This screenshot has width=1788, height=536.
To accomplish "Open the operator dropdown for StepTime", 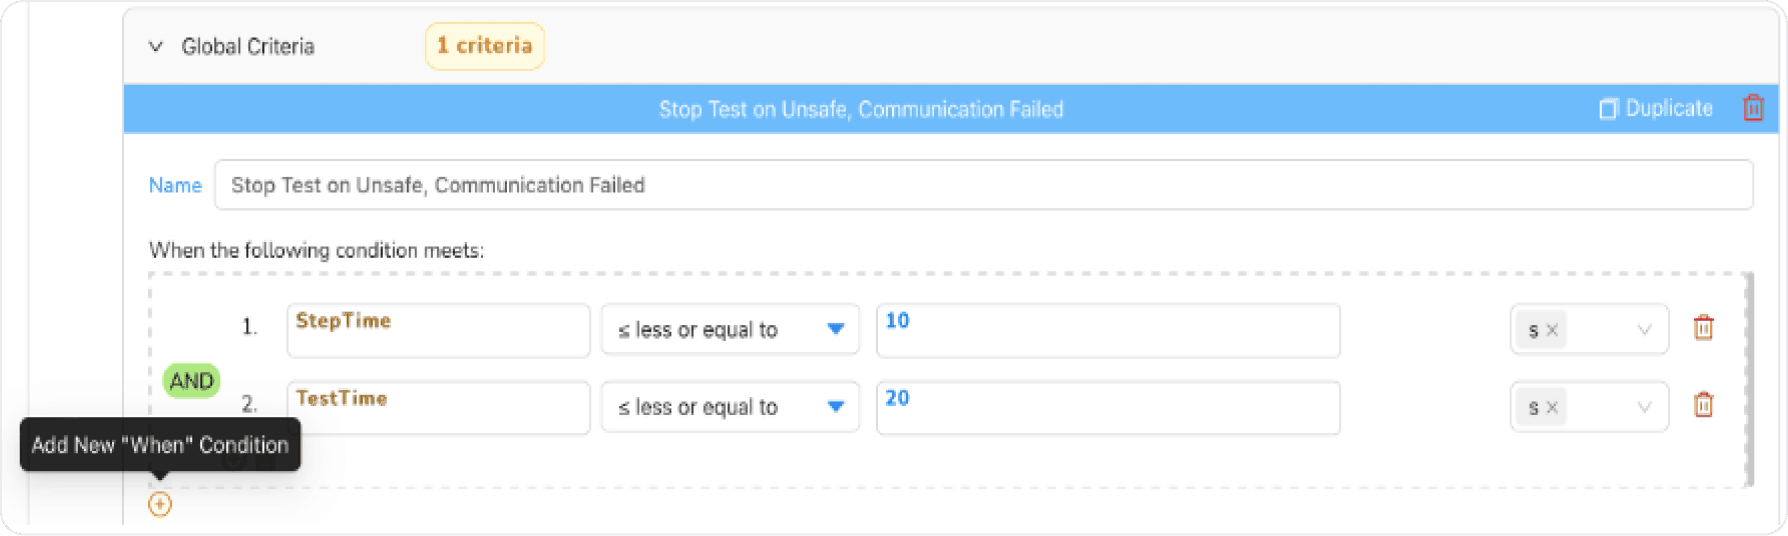I will [730, 329].
